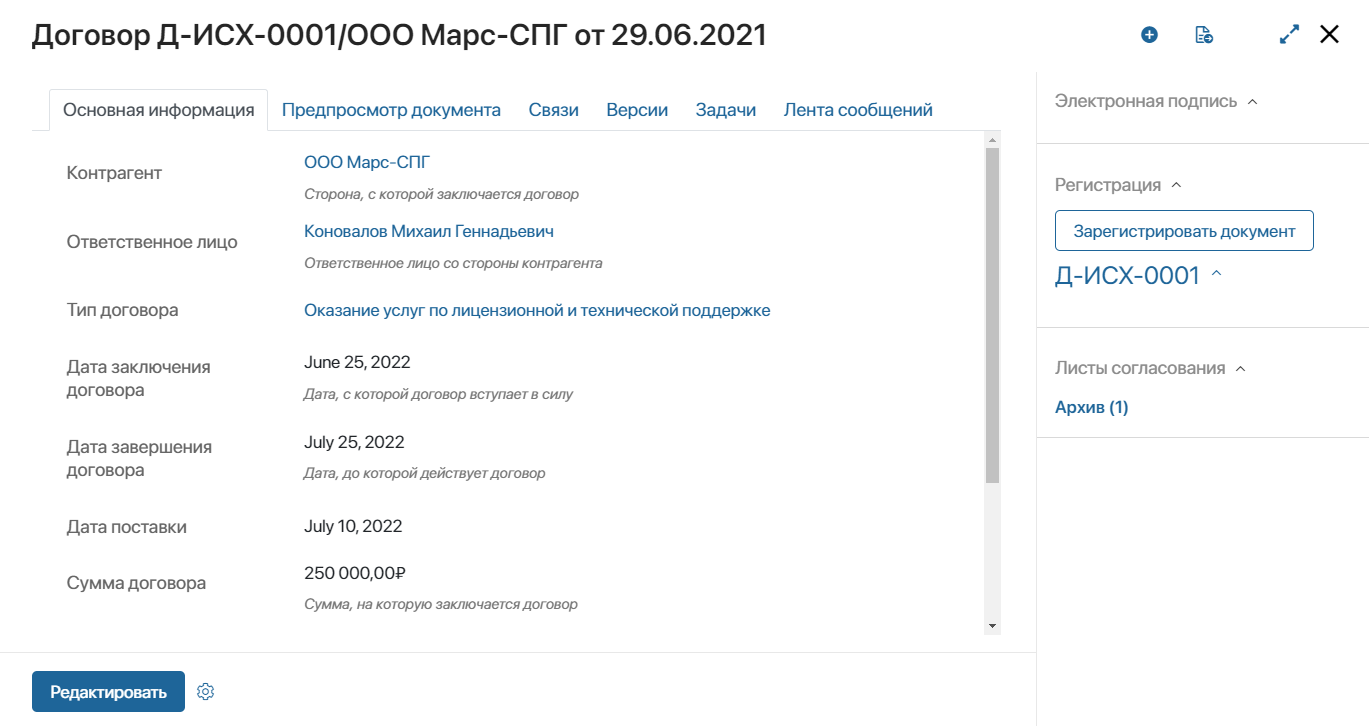Click Зарегистрировать документ button
The width and height of the screenshot is (1369, 726).
tap(1184, 231)
